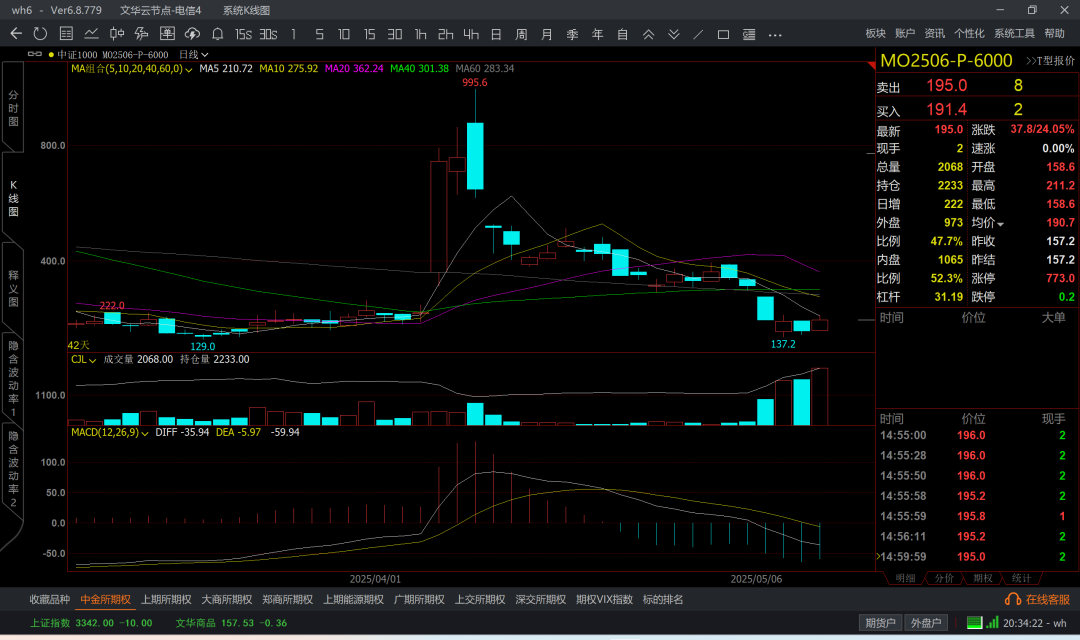Screen dimensions: 1080x640
Task: Click the refresh icon in toolbar
Action: click(40, 34)
